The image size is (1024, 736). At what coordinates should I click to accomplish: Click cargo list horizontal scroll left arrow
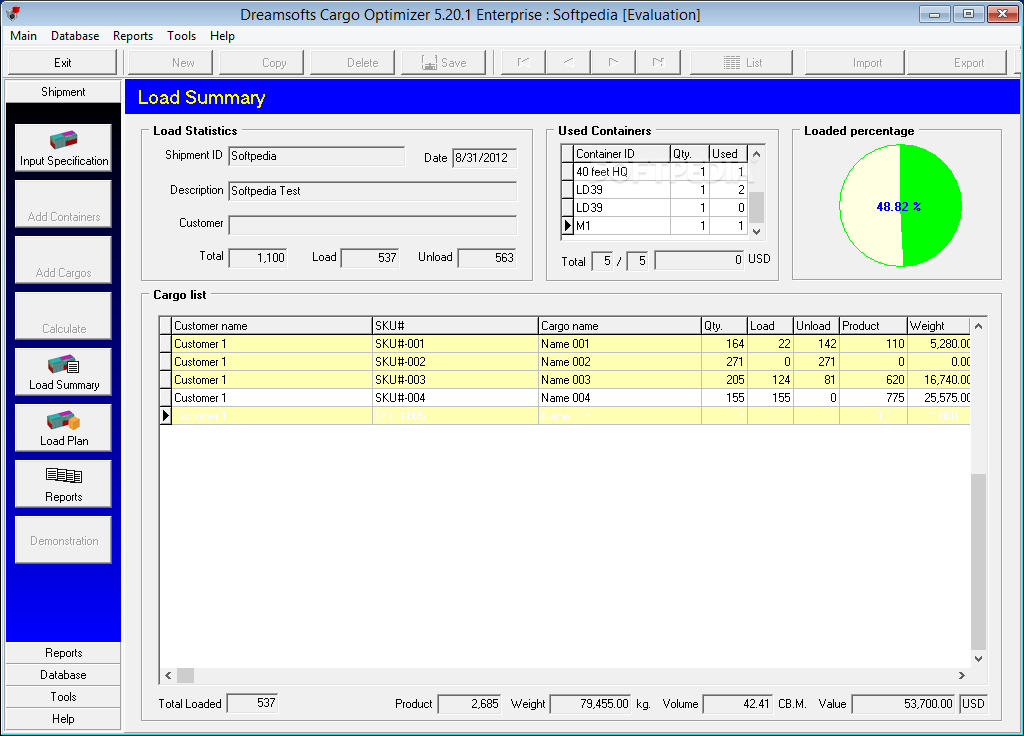[168, 675]
